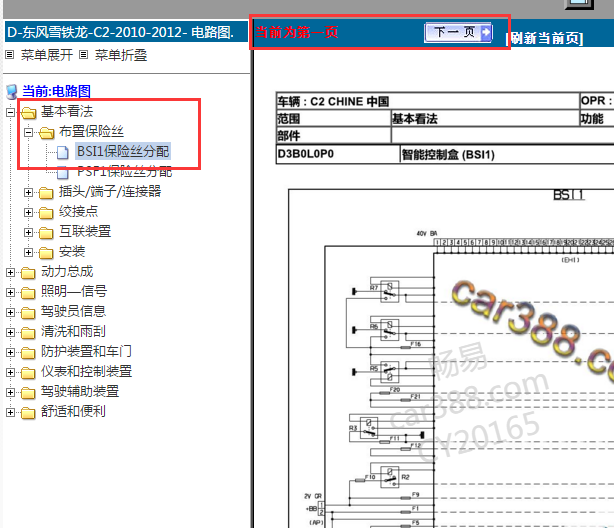Open the 舒适和便利 folder label
Screen dimensions: 614x528
(x=74, y=411)
